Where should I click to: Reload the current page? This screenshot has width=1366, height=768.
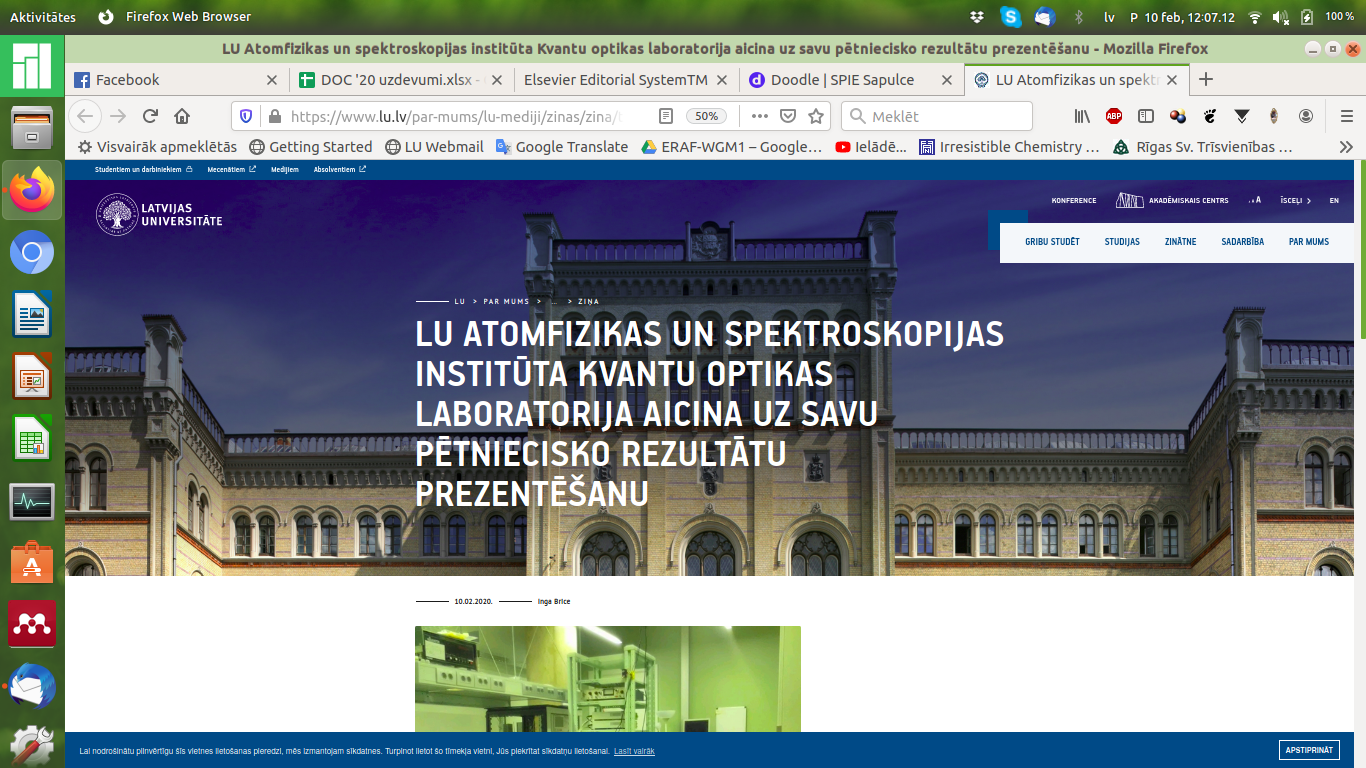tap(150, 116)
